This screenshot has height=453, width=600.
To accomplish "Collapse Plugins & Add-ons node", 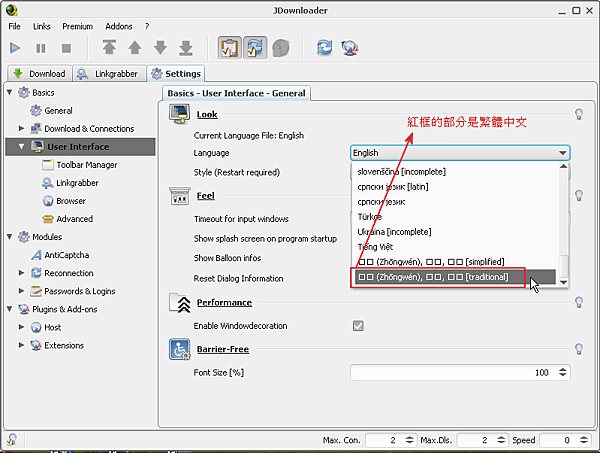I will [x=10, y=309].
